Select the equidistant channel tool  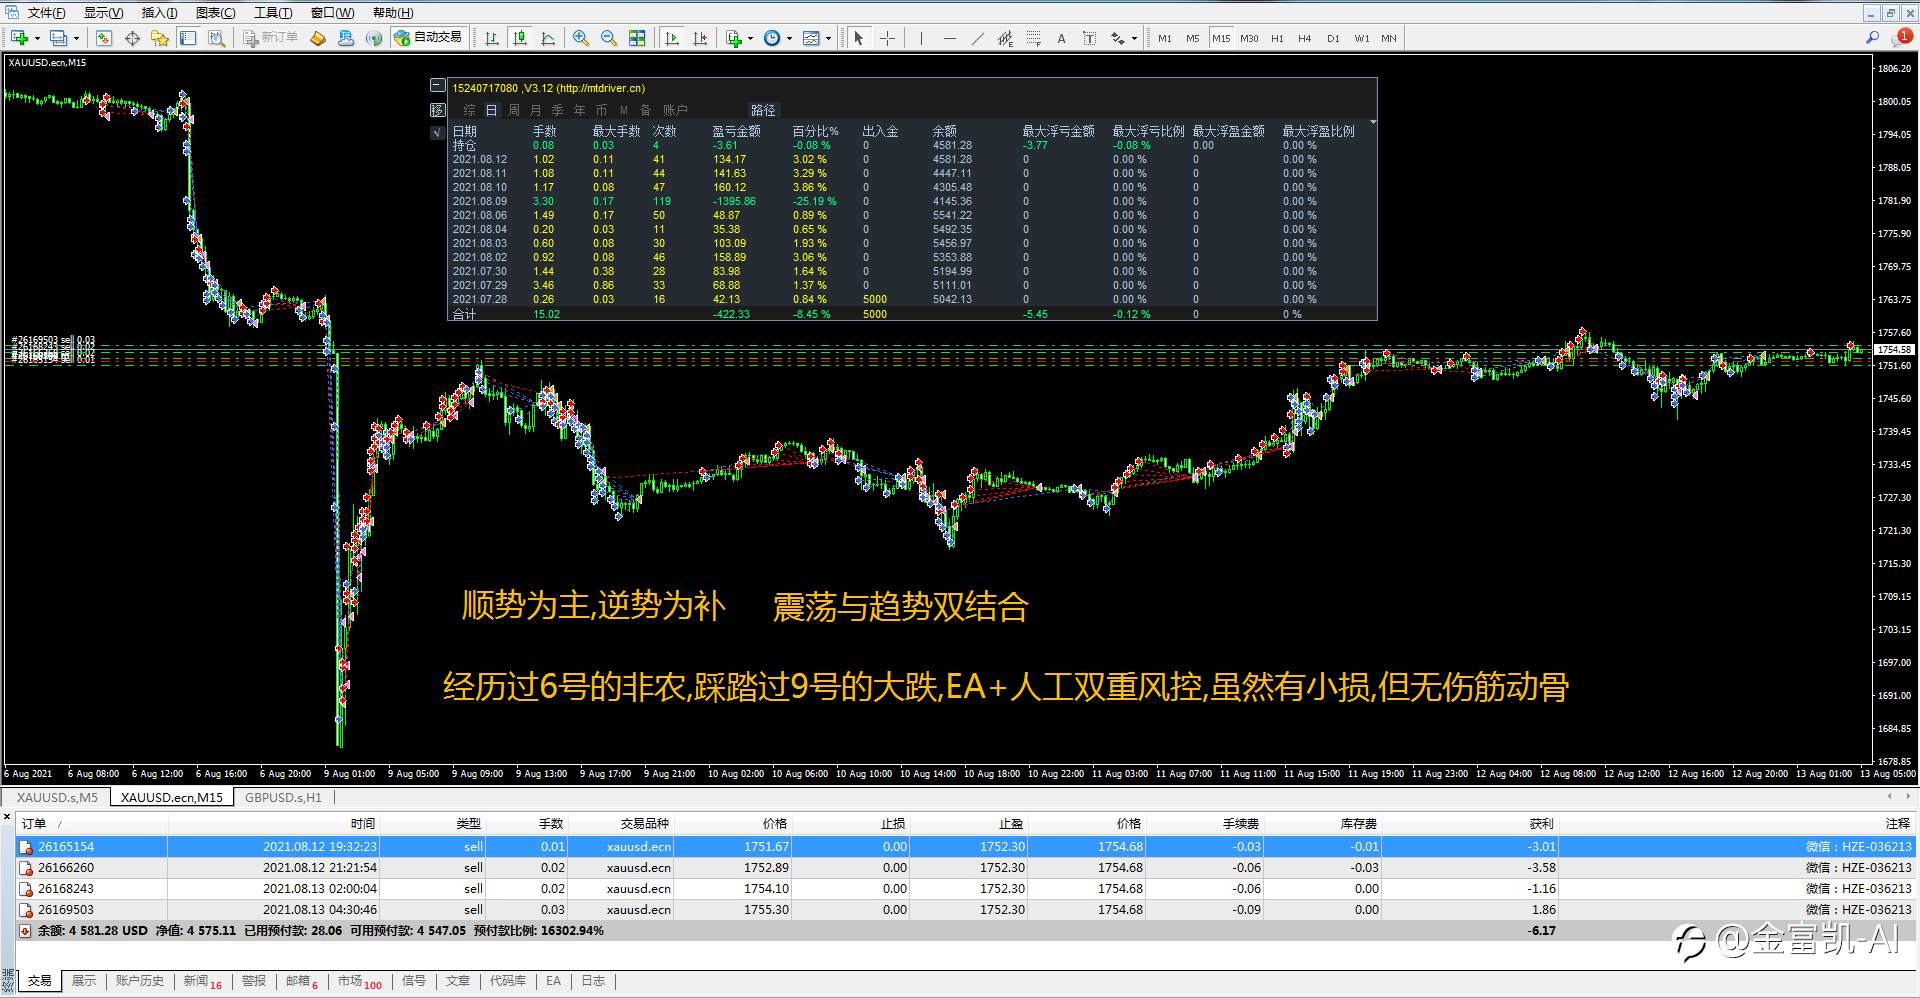pos(1005,38)
